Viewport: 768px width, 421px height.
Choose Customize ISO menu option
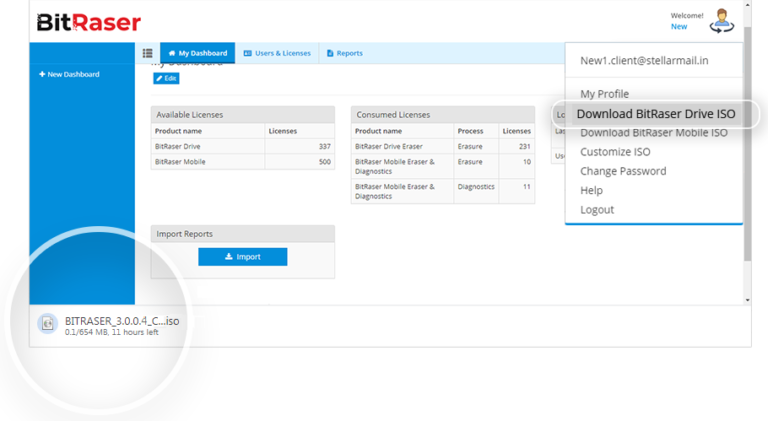[x=615, y=152]
